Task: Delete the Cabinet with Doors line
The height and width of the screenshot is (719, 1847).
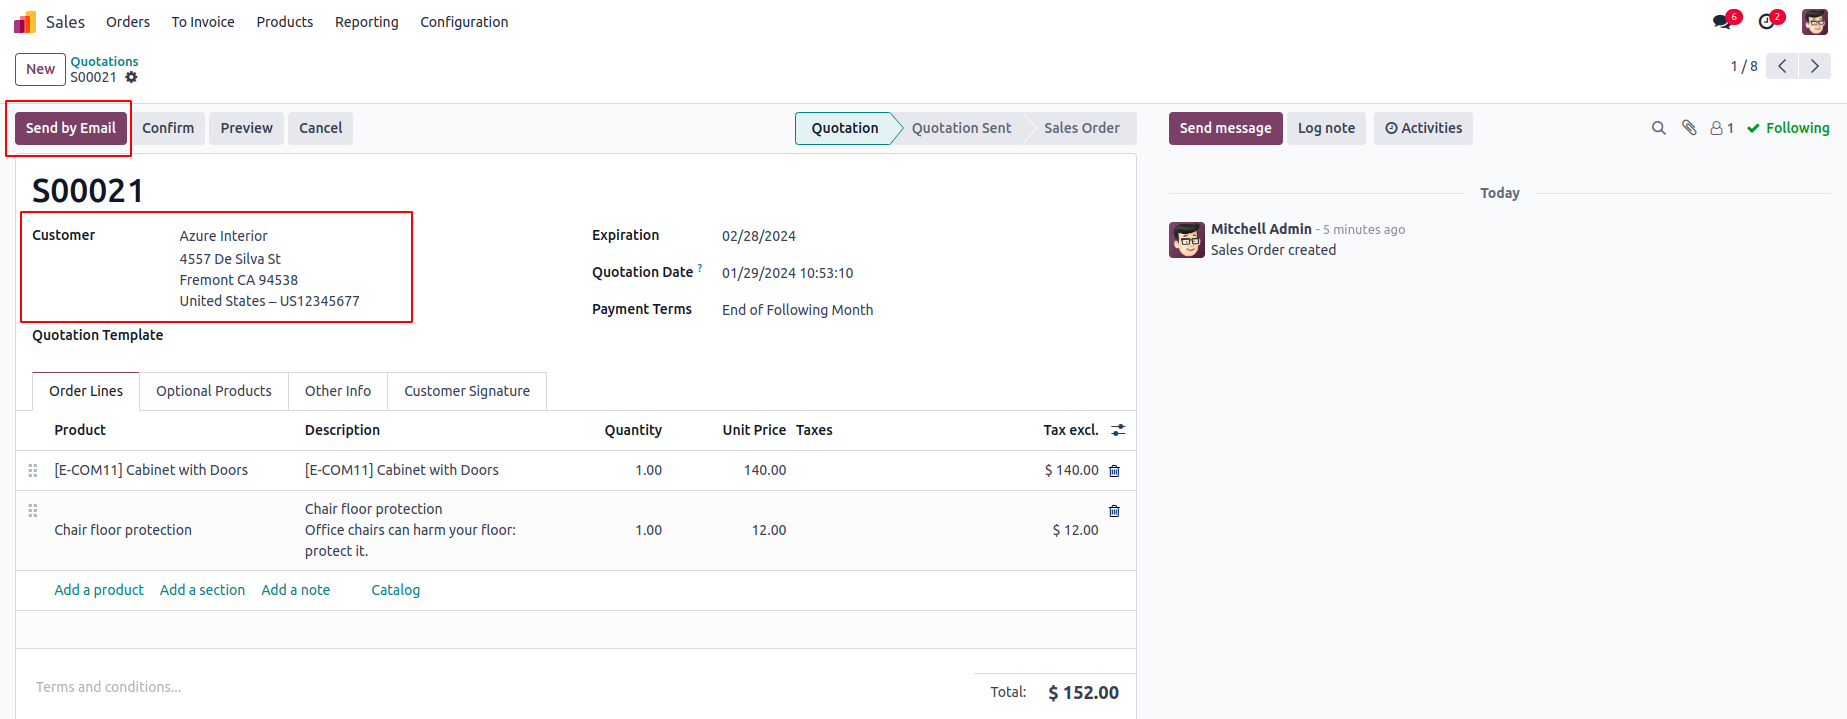Action: (1114, 471)
